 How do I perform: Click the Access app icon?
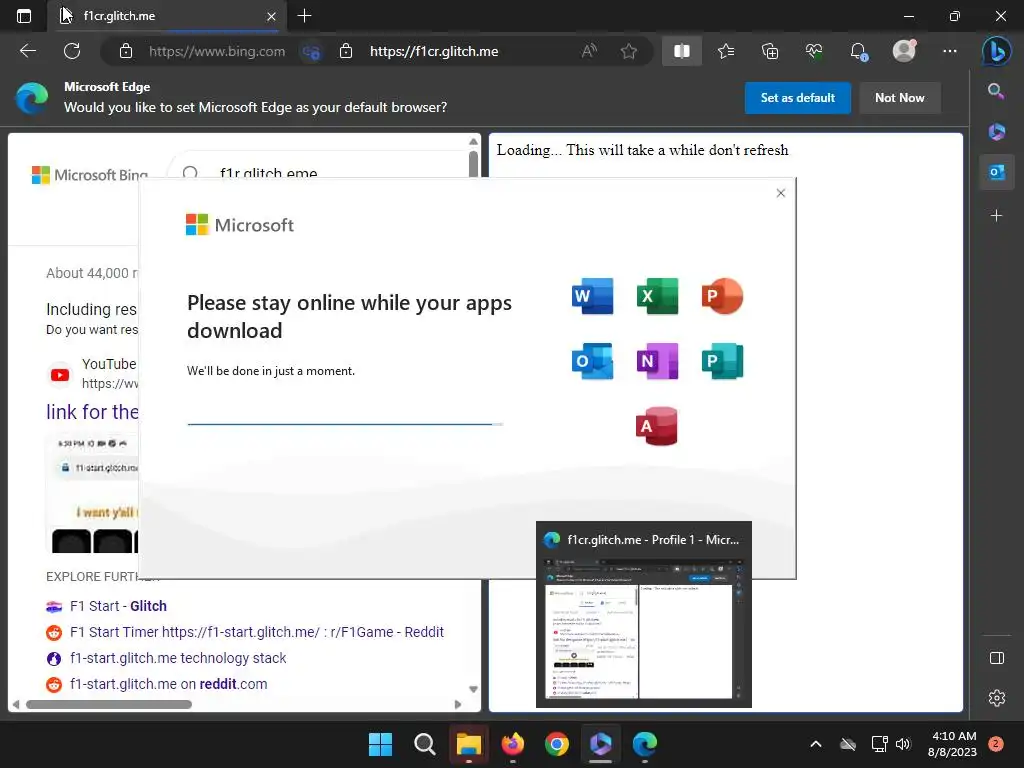point(657,426)
